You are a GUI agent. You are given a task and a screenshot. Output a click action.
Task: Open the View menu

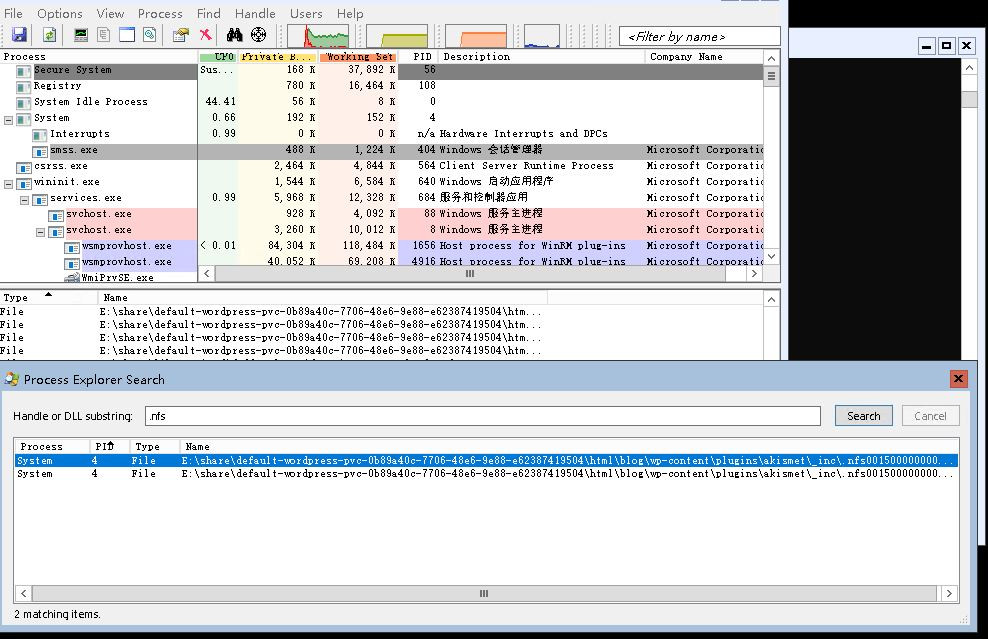click(x=110, y=13)
